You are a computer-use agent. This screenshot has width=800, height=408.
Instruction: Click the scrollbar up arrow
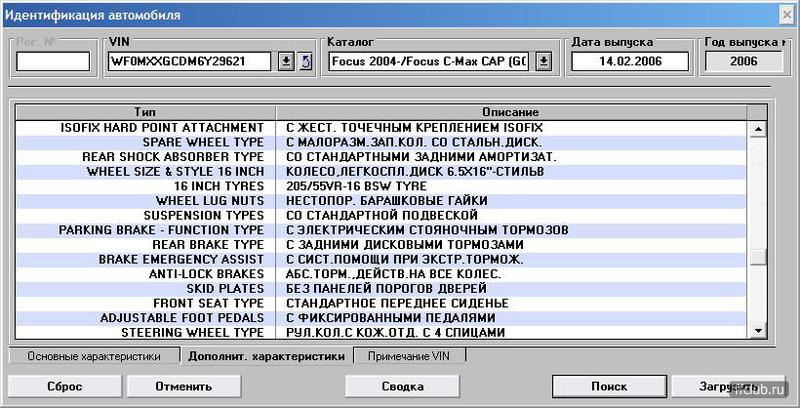point(759,129)
